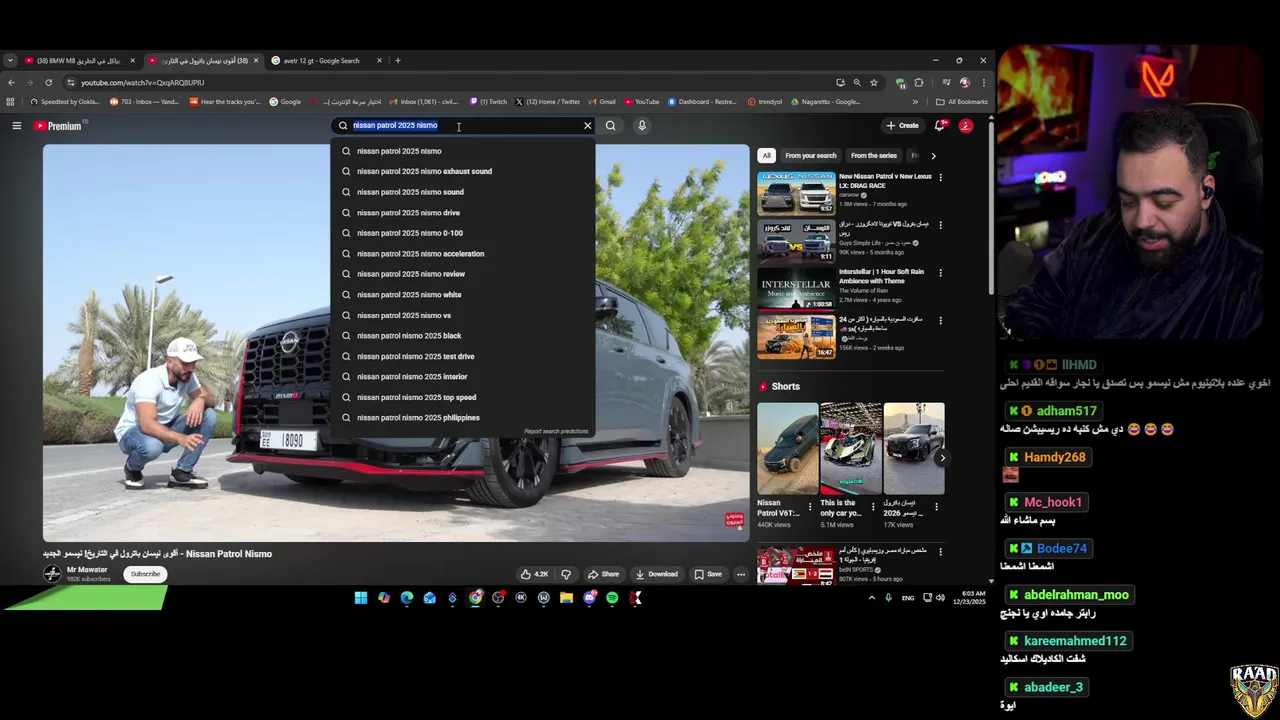Open the YouTube notifications bell

939,126
